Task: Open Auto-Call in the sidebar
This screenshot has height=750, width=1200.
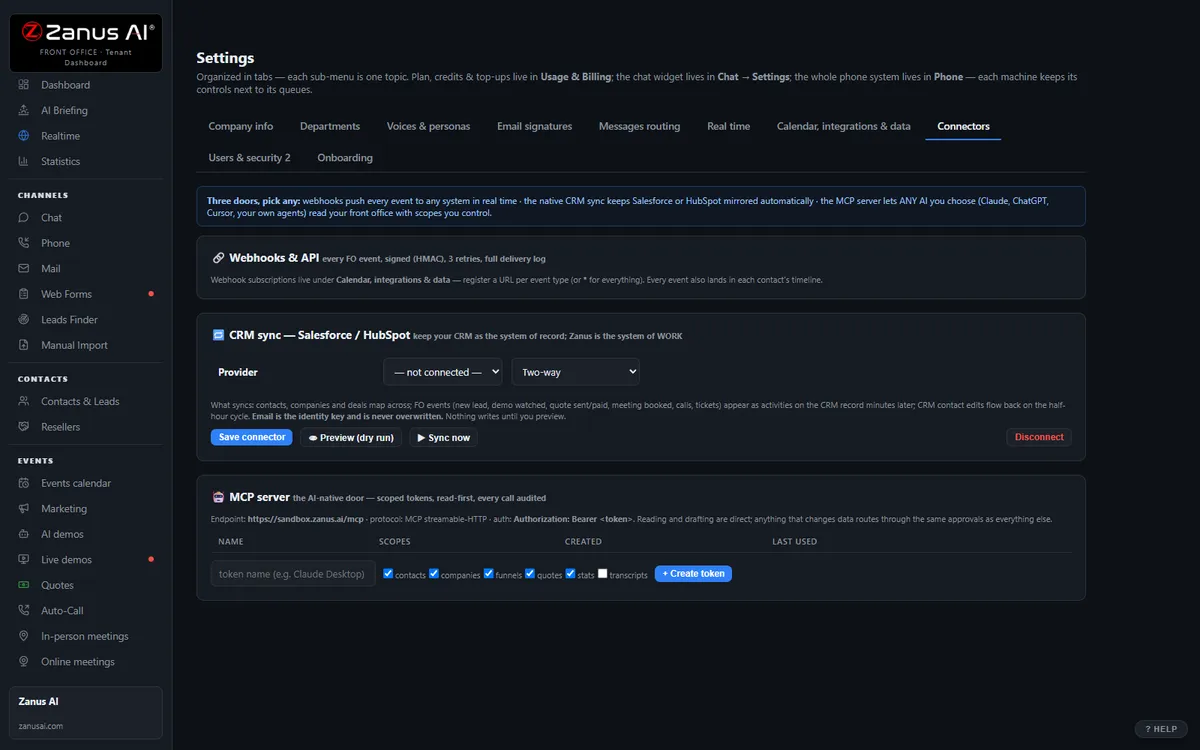Action: coord(86,610)
